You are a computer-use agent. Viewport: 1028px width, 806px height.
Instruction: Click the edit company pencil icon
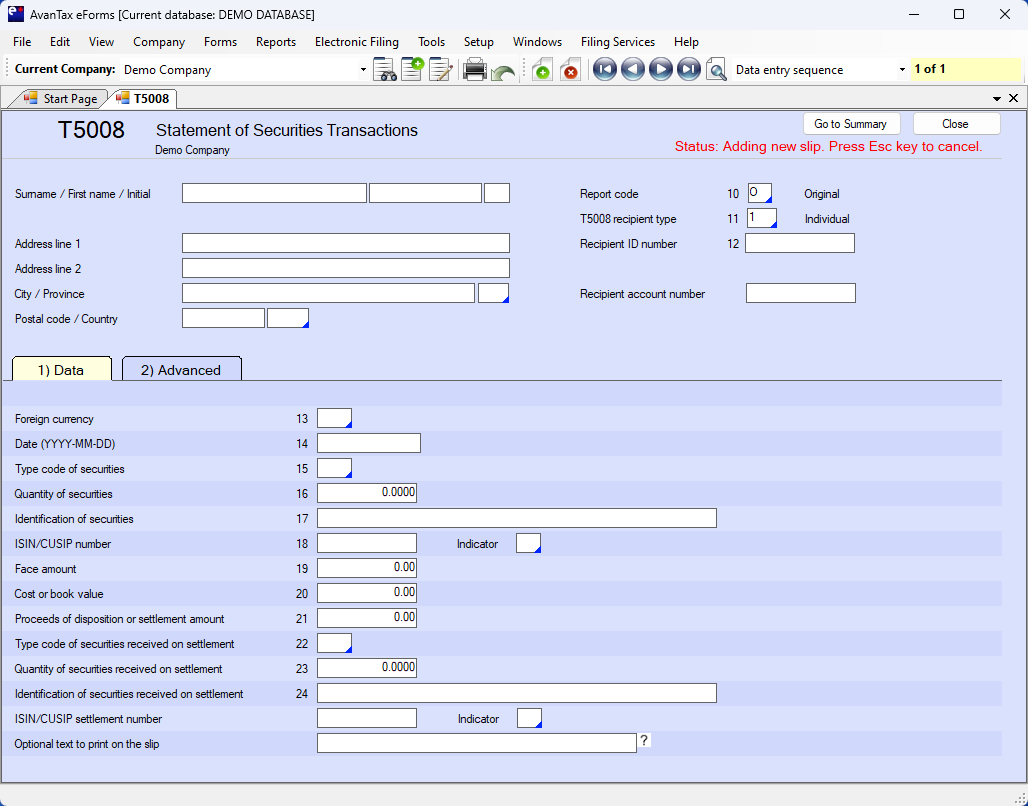(x=440, y=70)
